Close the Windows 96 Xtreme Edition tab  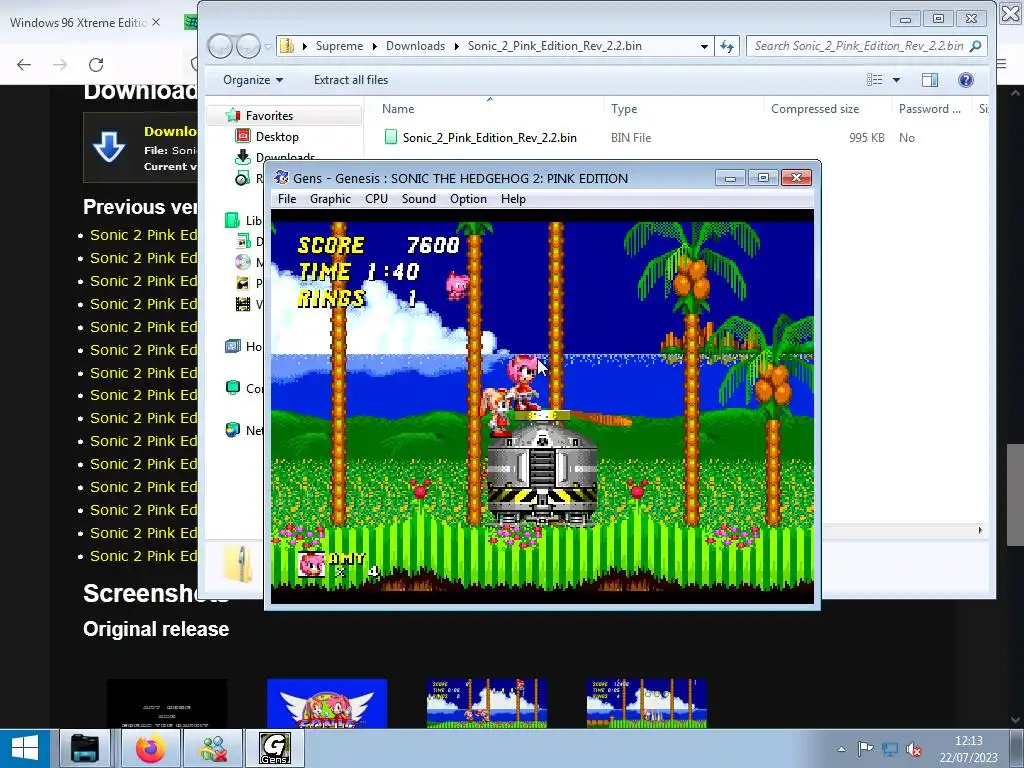click(x=155, y=22)
